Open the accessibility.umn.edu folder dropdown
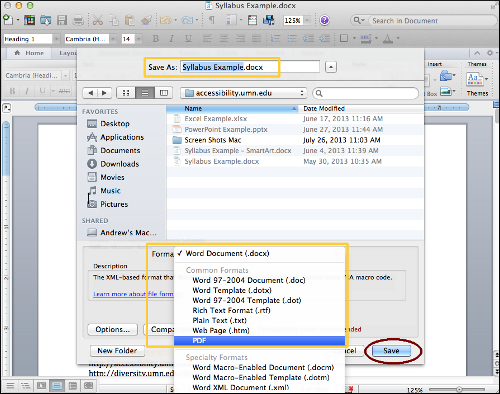 (244, 93)
